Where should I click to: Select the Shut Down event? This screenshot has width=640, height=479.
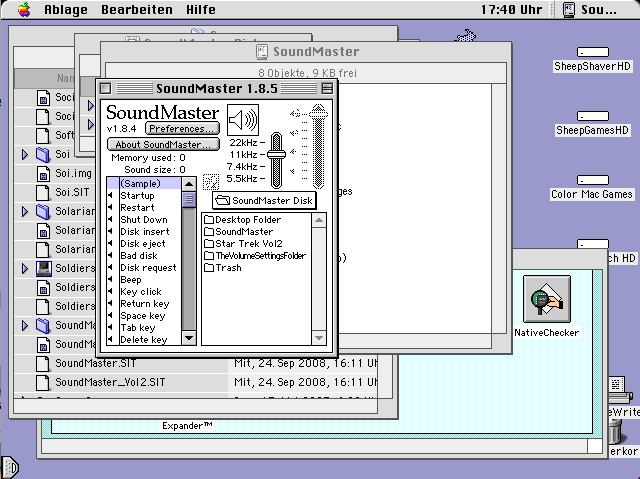(143, 220)
